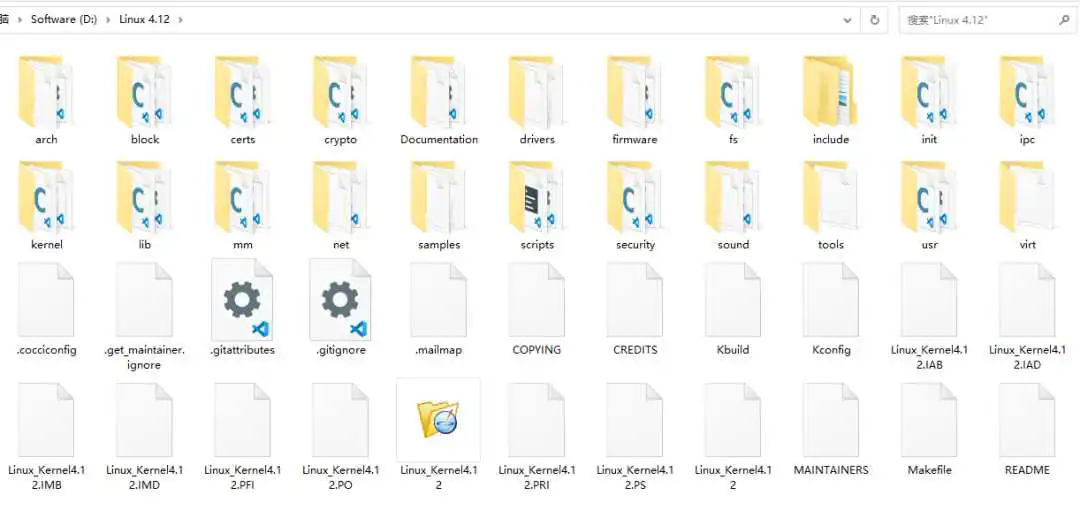Select the Source Insight Linux_Kernel4.12 project file

439,434
